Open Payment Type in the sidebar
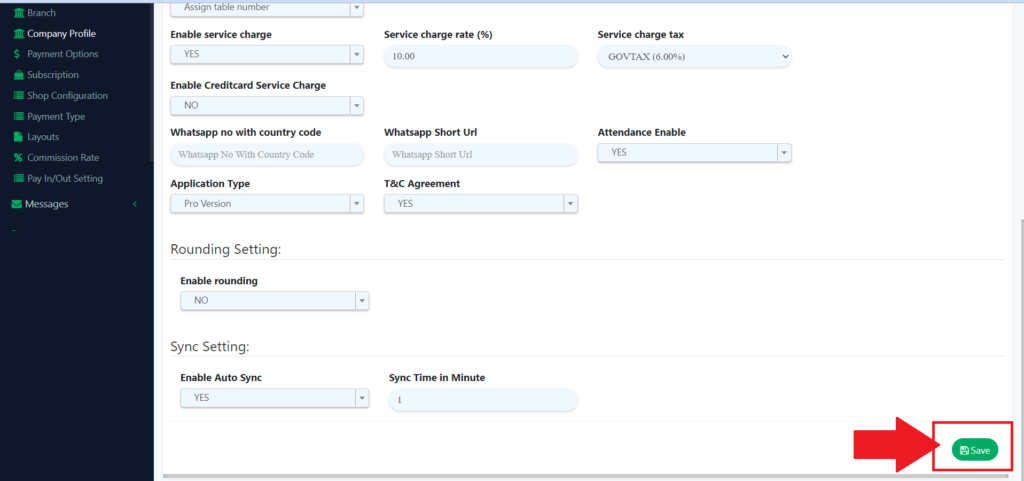Image resolution: width=1024 pixels, height=481 pixels. 56,117
